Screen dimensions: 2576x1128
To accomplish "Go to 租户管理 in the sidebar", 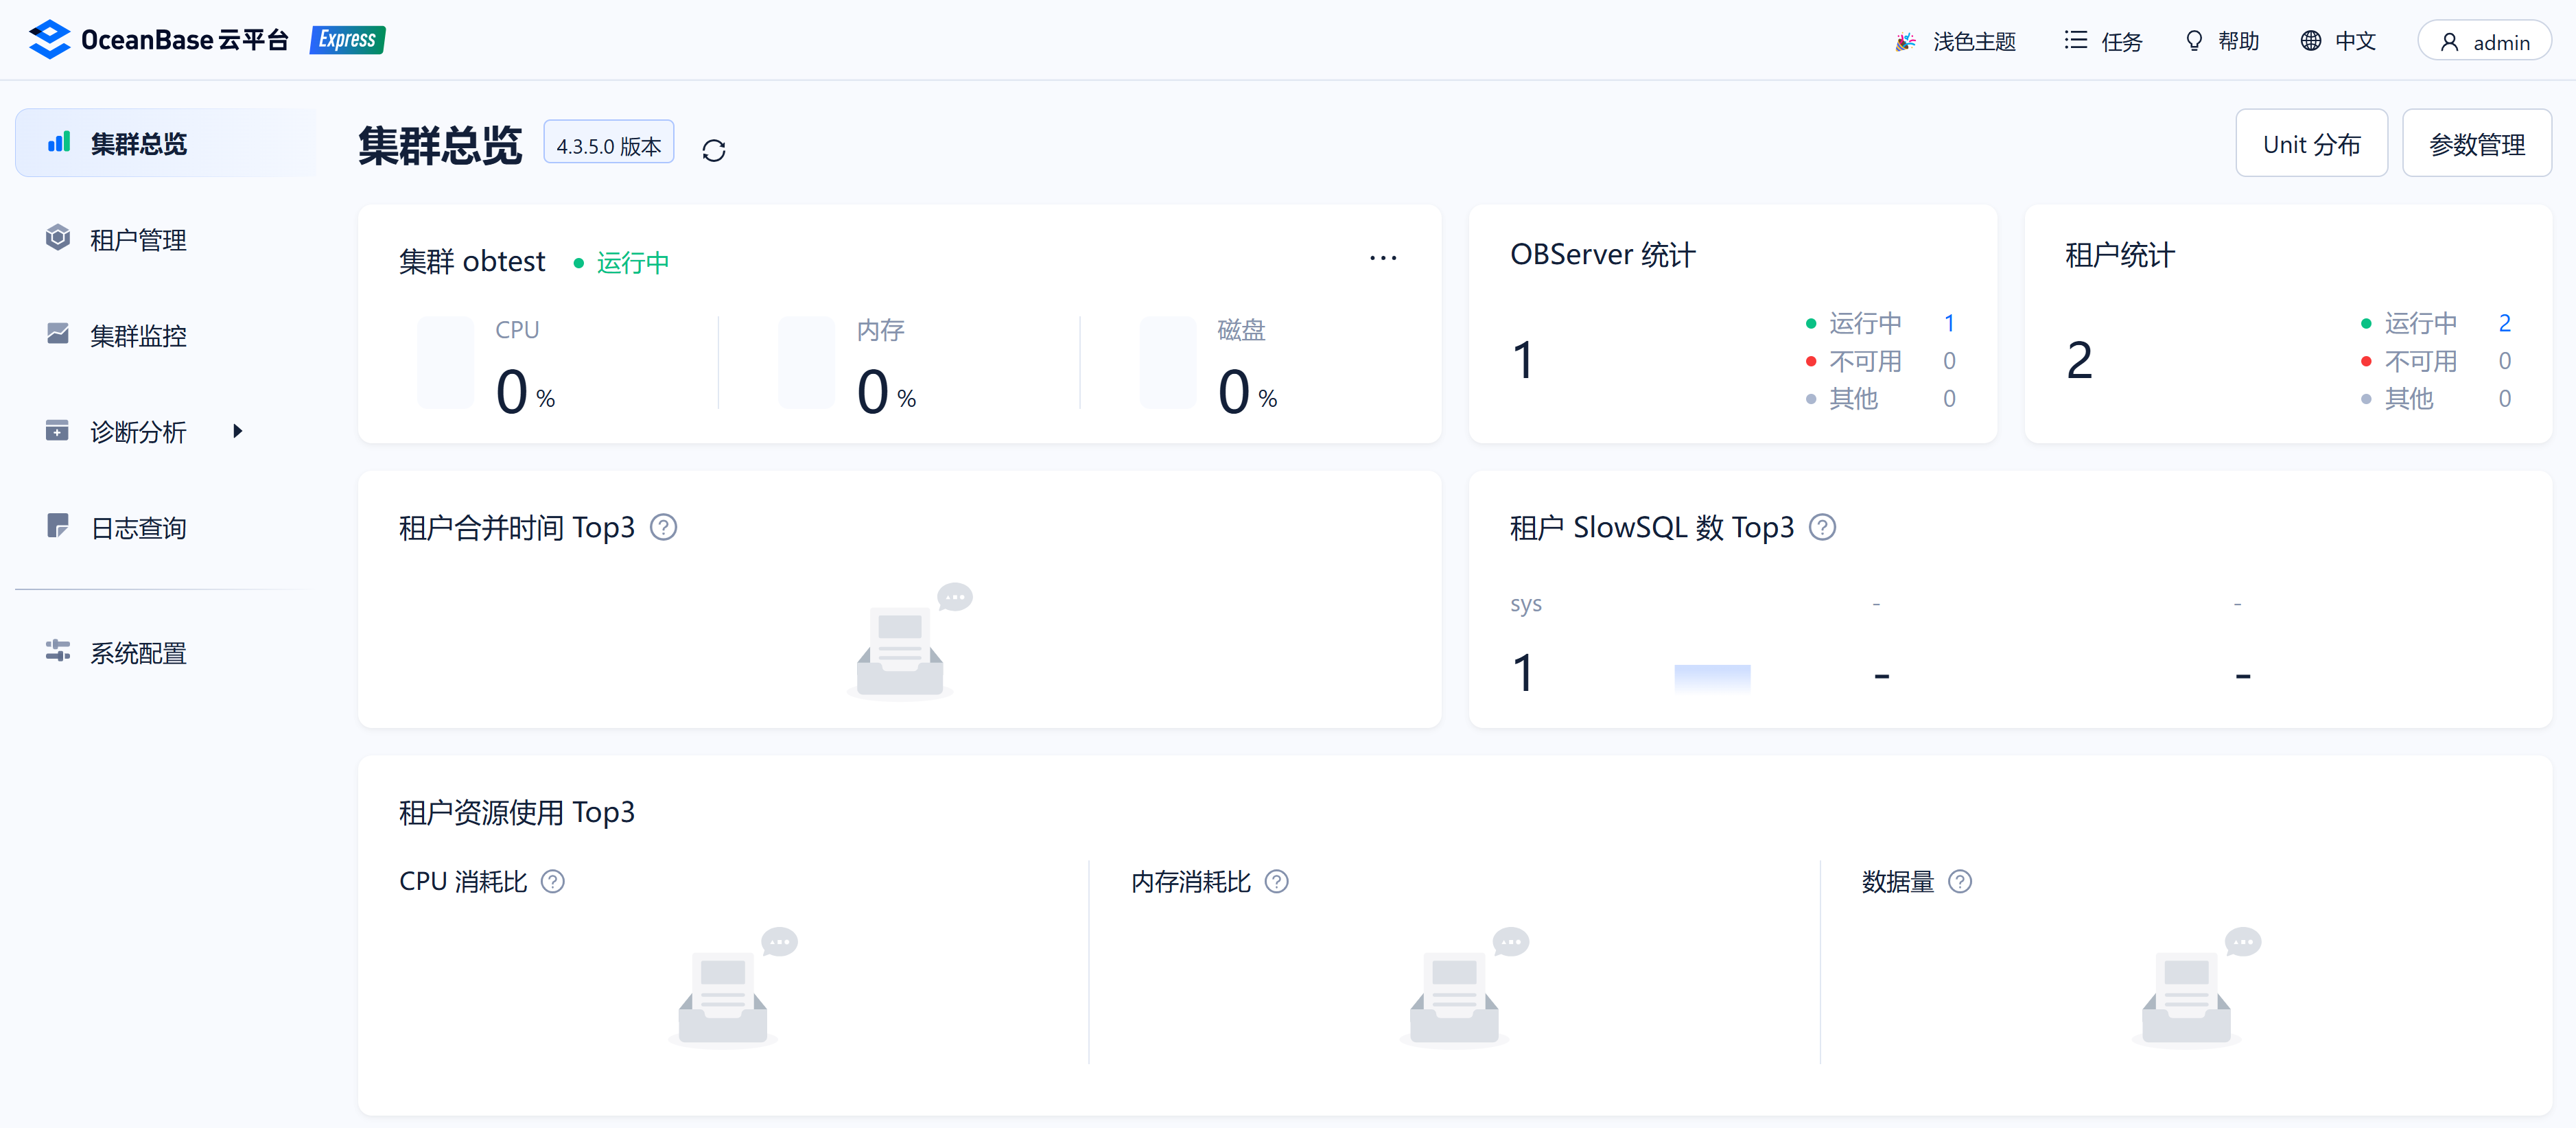I will tap(138, 240).
